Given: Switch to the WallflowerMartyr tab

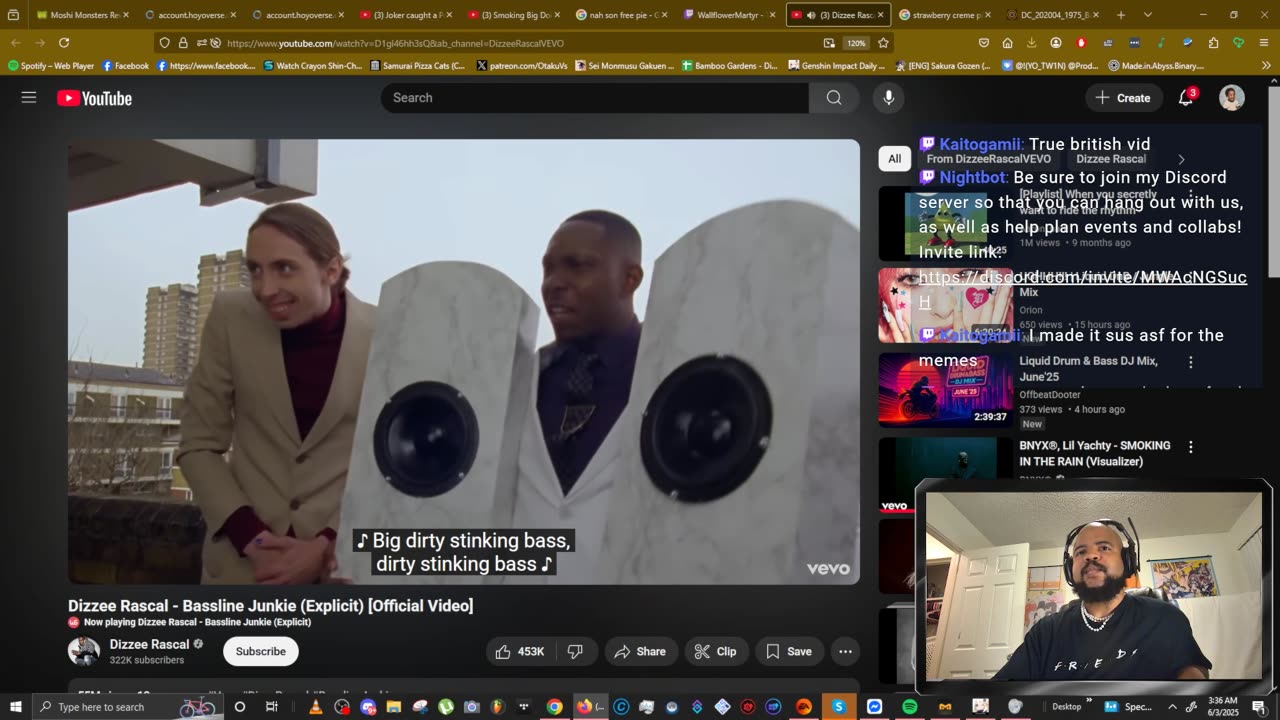Looking at the screenshot, I should 730,15.
